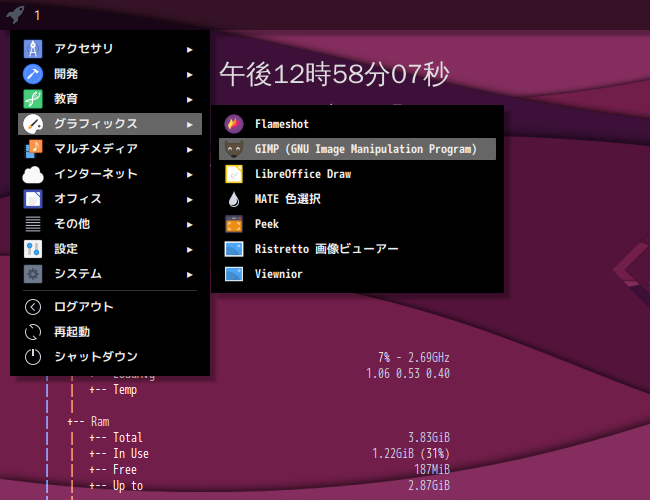Click the Ristretto image viewer icon
Image resolution: width=650 pixels, height=500 pixels.
[234, 249]
